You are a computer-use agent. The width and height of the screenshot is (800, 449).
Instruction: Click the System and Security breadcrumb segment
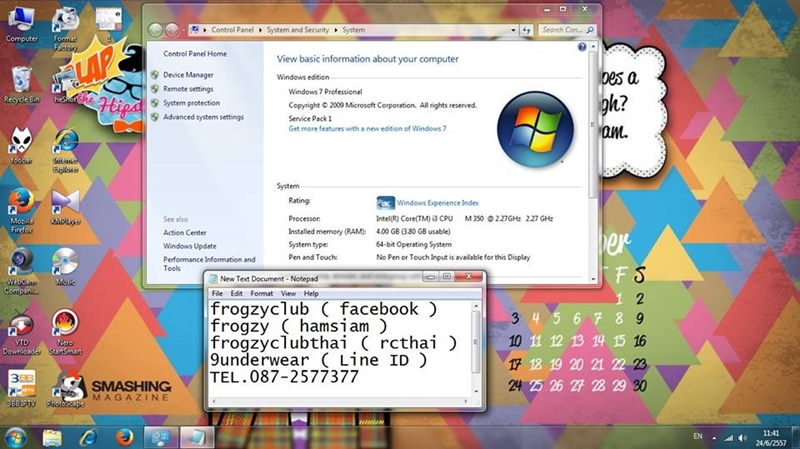(x=298, y=30)
